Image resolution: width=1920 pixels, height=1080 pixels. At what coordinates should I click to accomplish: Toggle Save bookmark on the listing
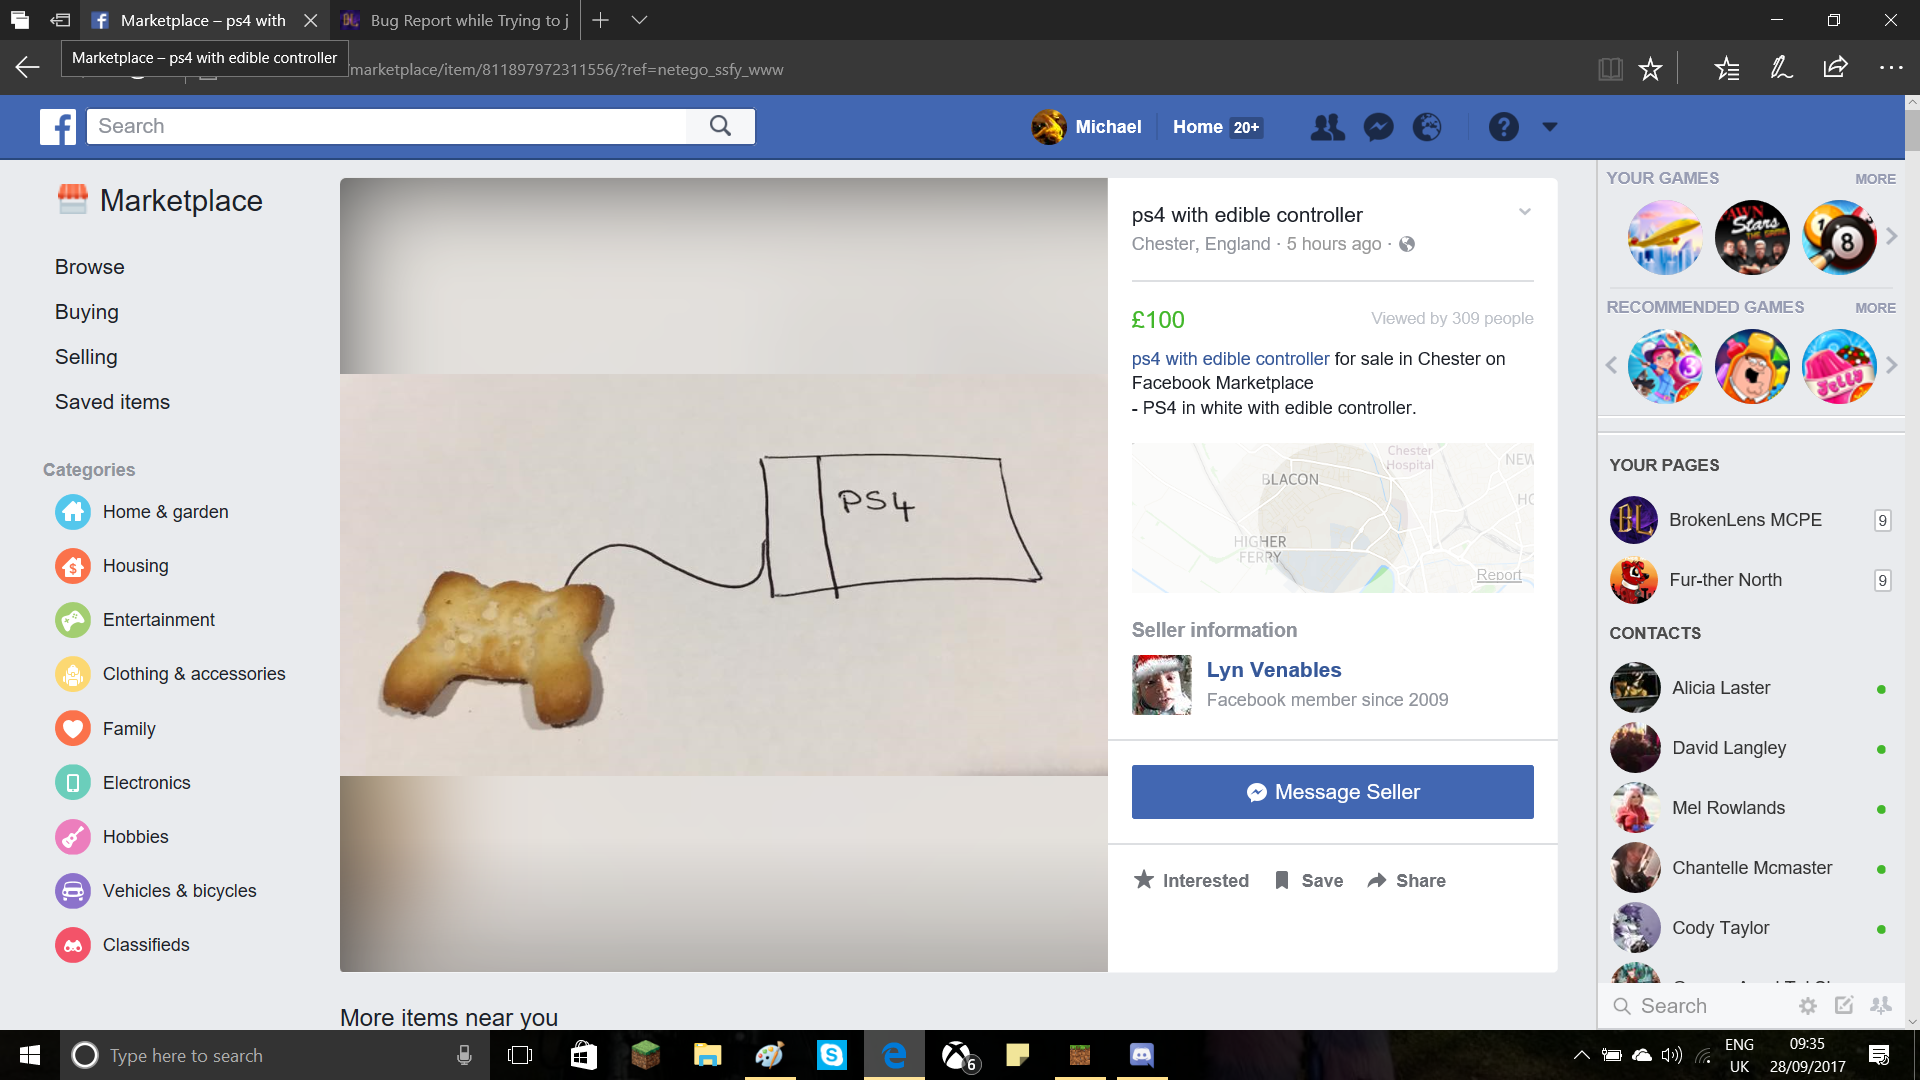point(1308,880)
